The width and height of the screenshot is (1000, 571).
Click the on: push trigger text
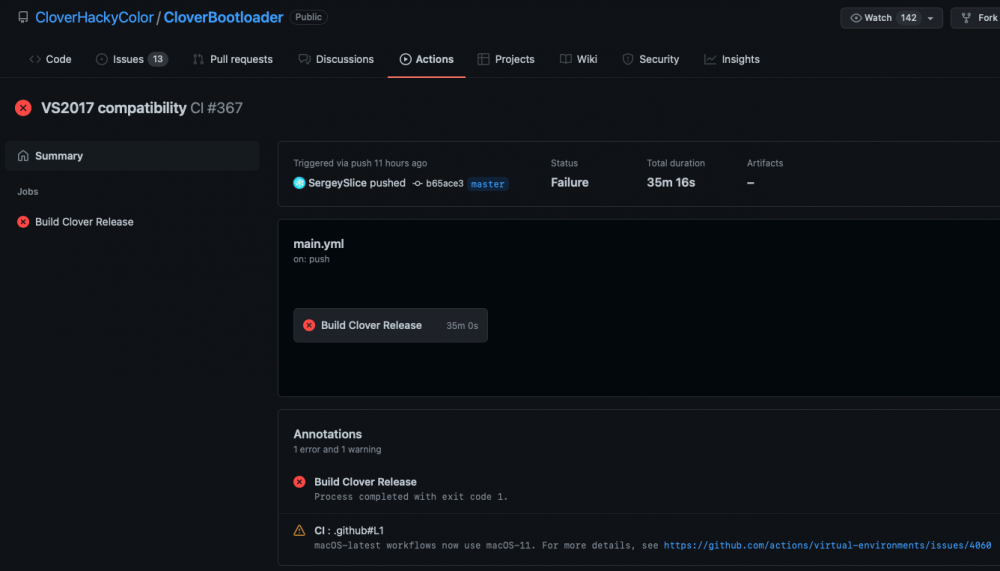pos(311,259)
